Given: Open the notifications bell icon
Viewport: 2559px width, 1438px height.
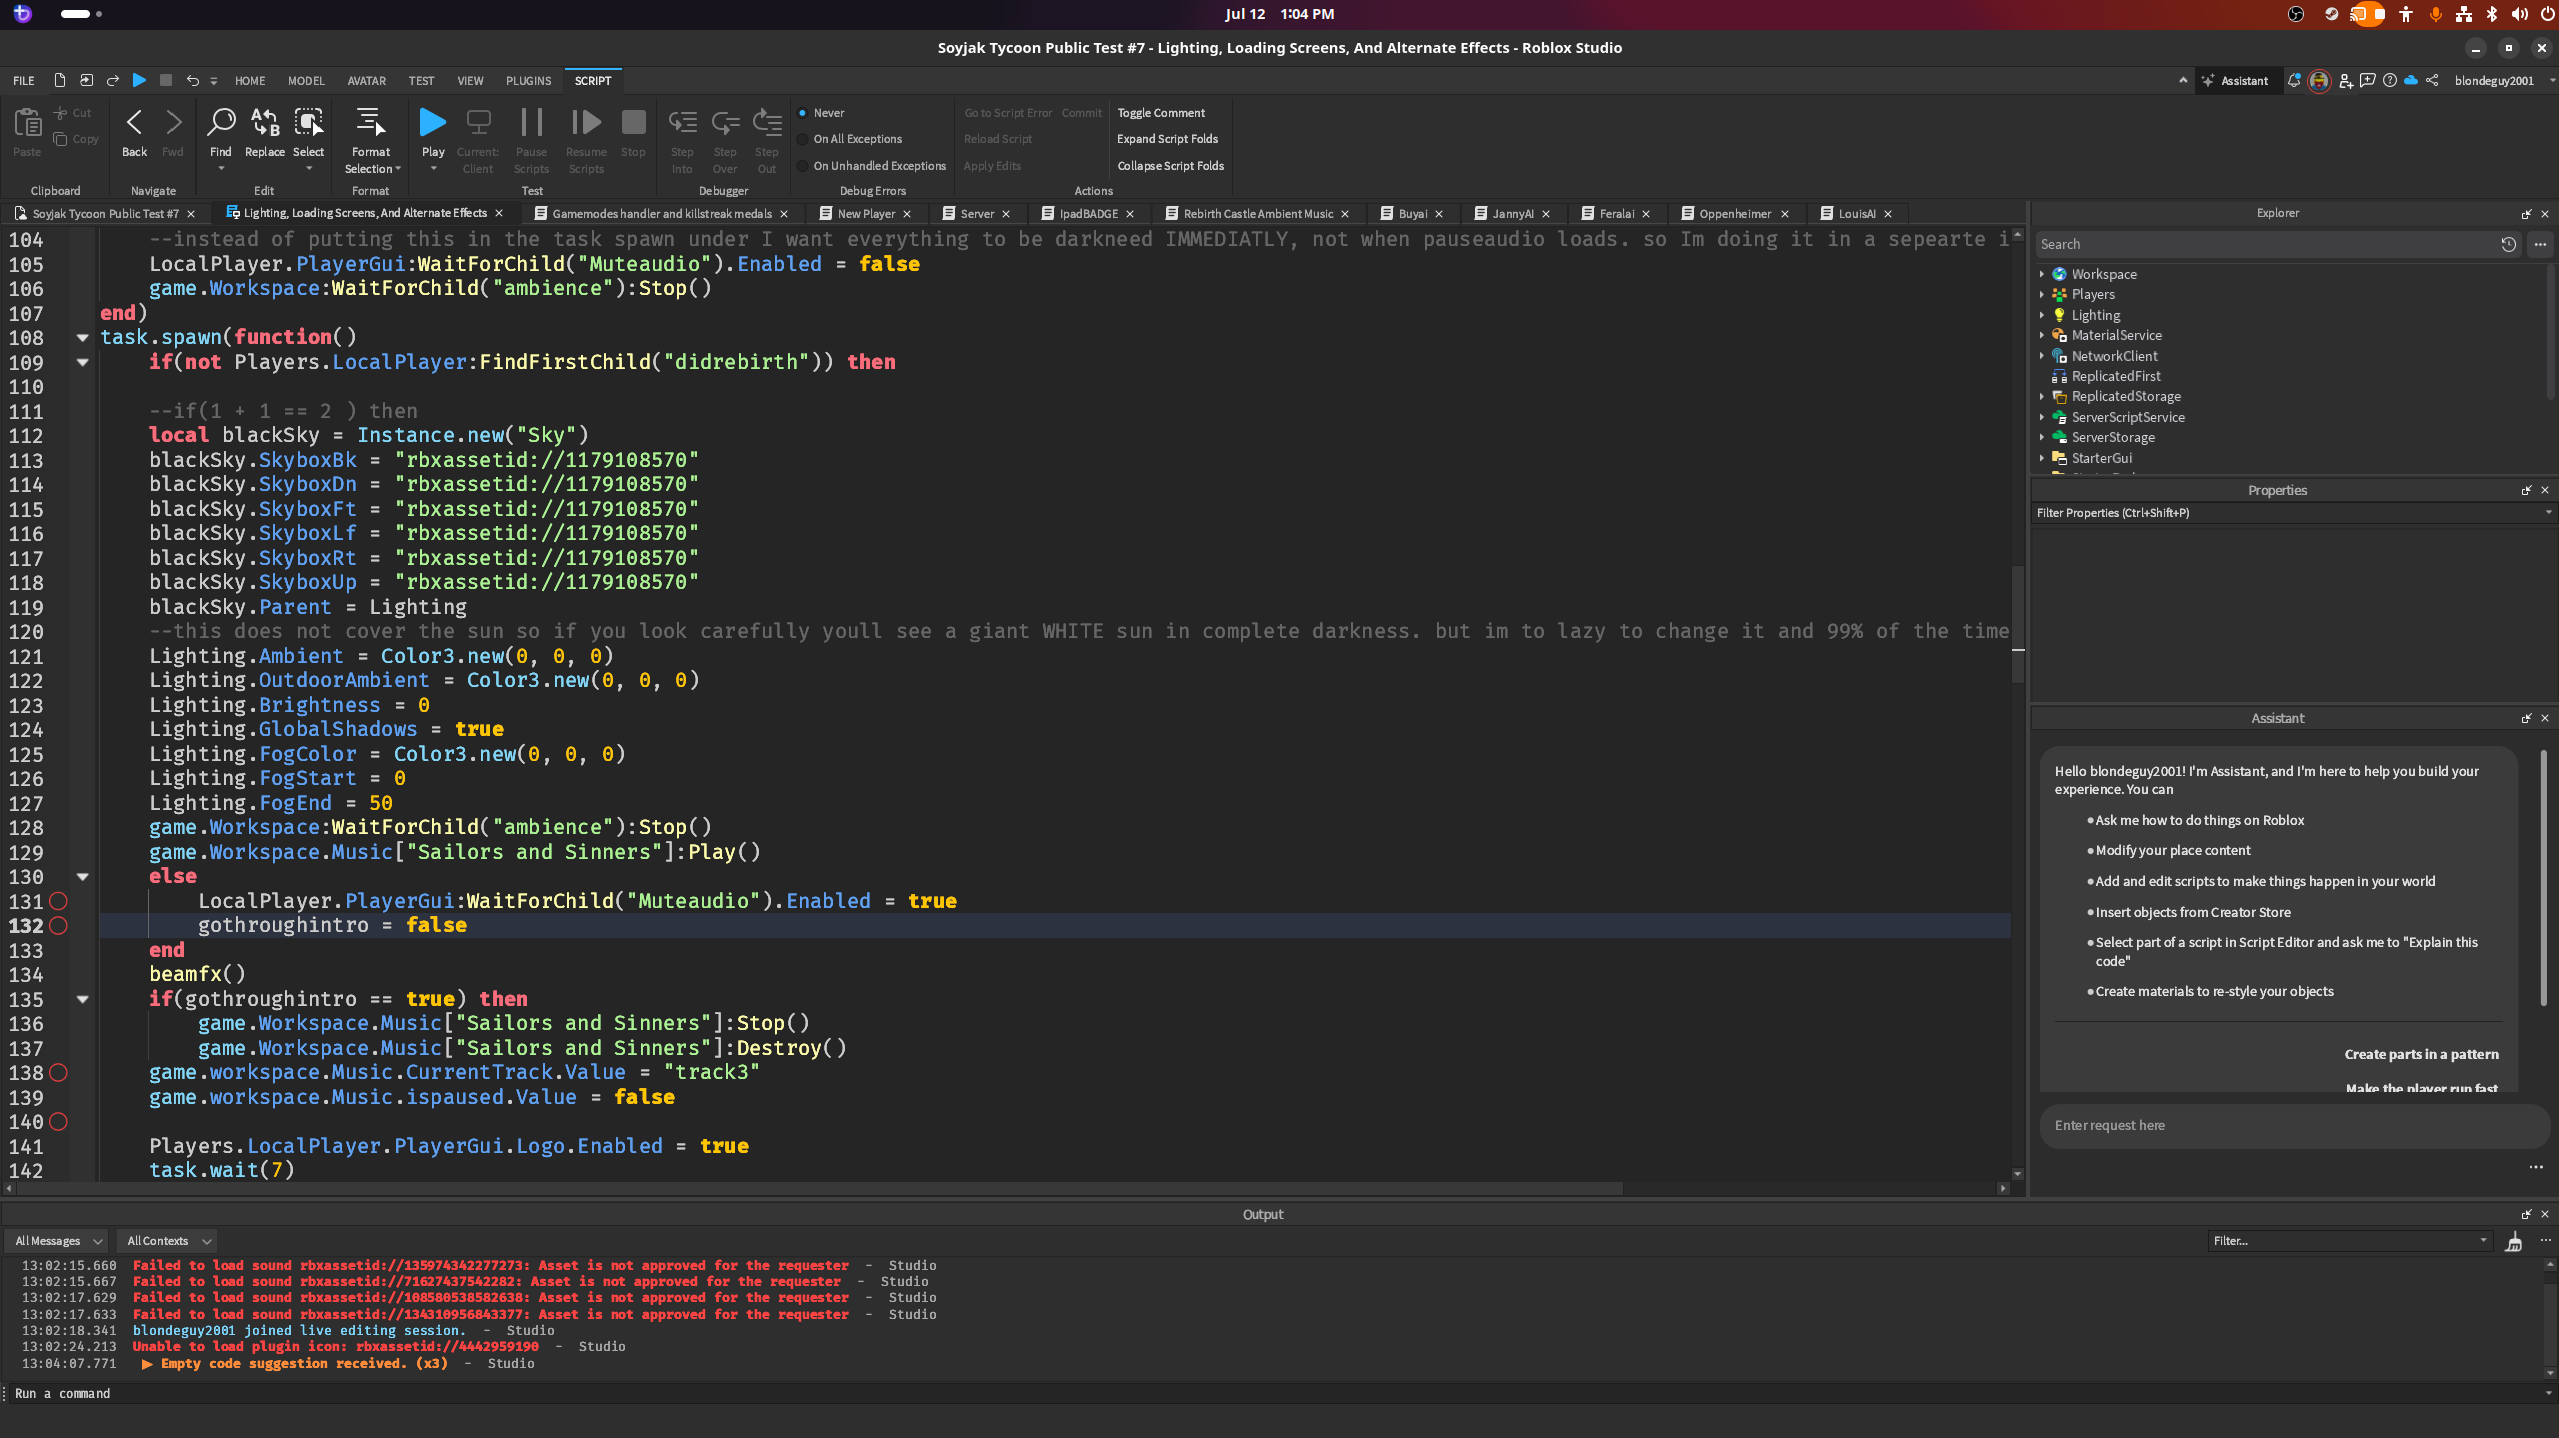Looking at the screenshot, I should (2294, 81).
